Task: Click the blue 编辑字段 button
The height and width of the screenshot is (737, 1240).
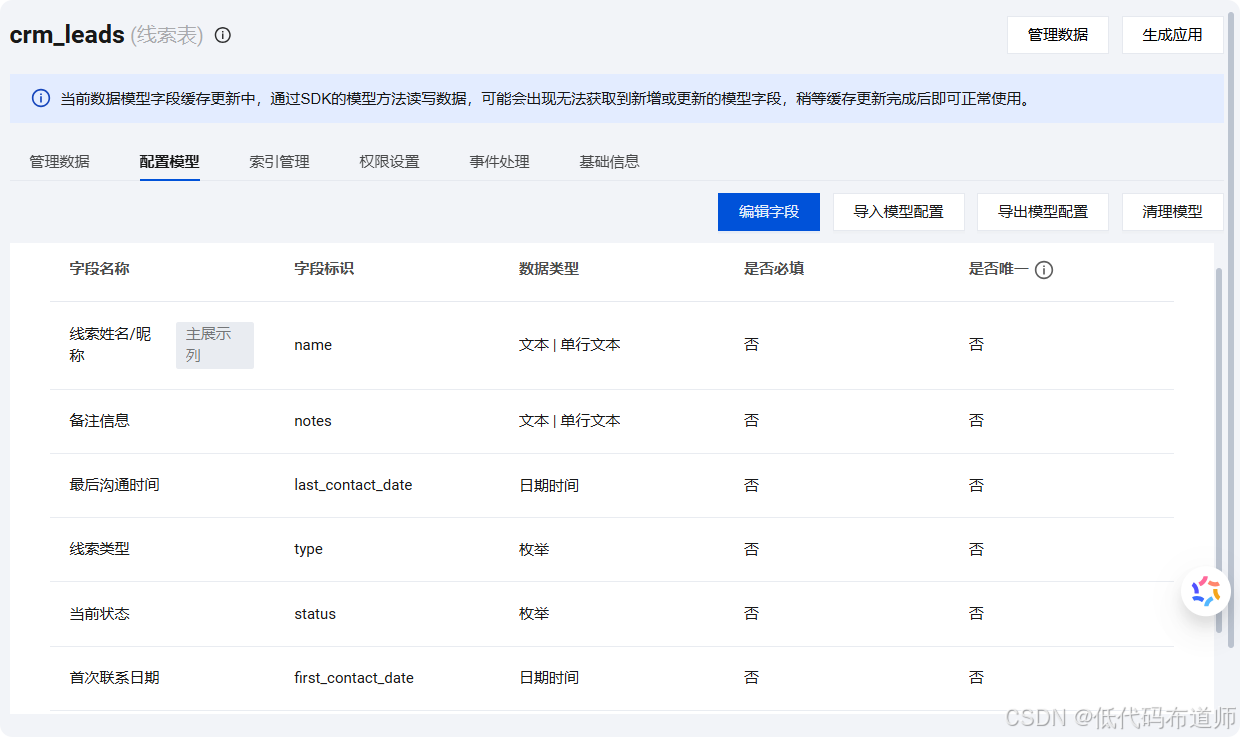Action: click(769, 212)
